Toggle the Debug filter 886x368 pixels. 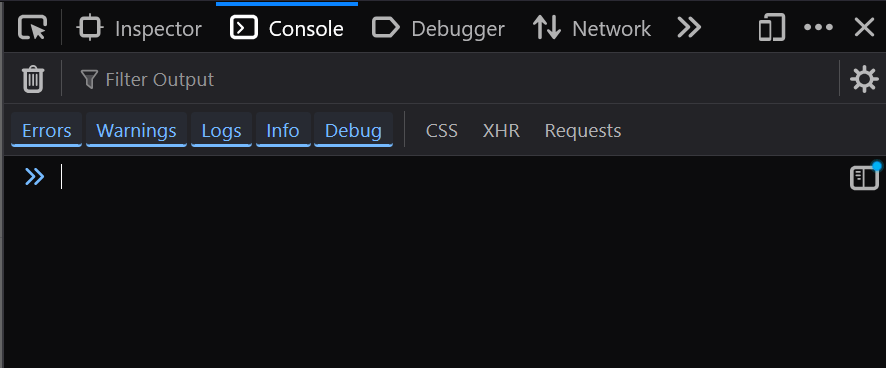[x=353, y=131]
